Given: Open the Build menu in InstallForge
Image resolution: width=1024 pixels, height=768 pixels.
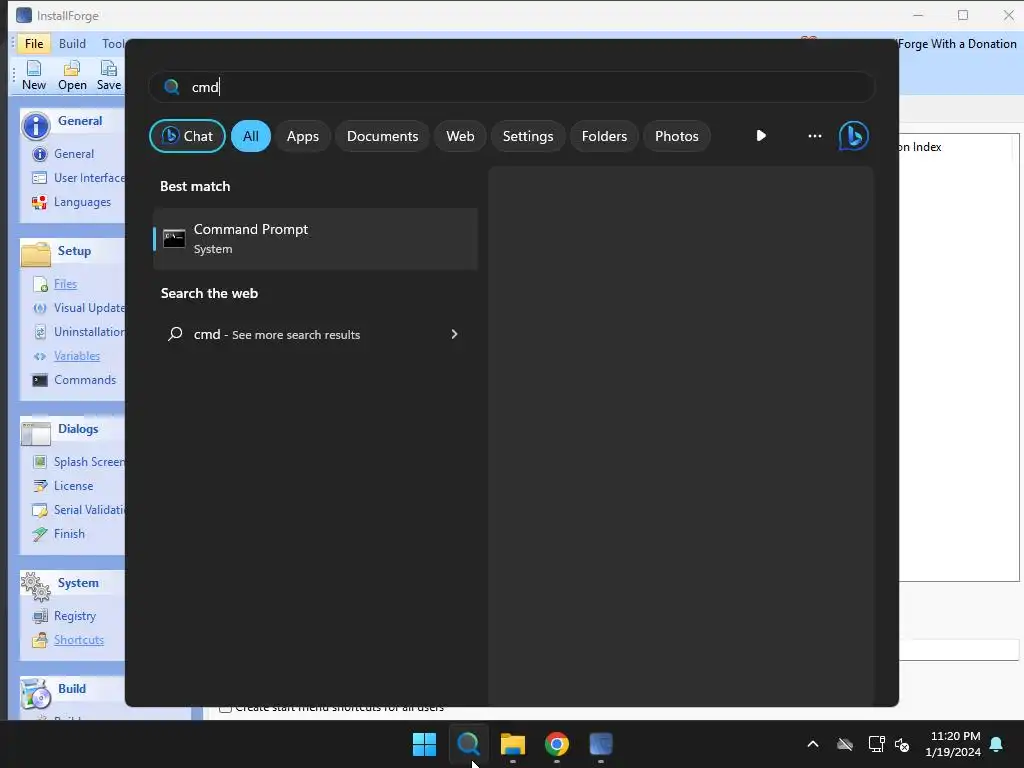Looking at the screenshot, I should 72,44.
